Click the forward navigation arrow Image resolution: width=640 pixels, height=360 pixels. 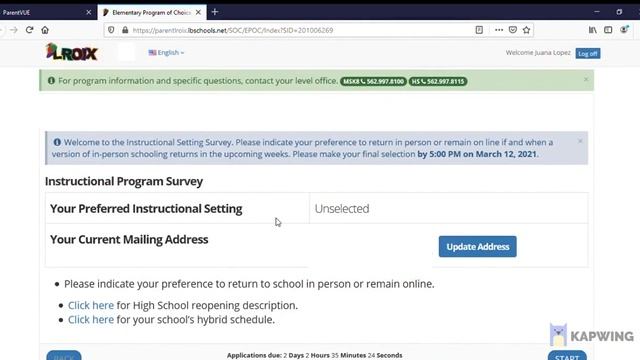pos(14,30)
